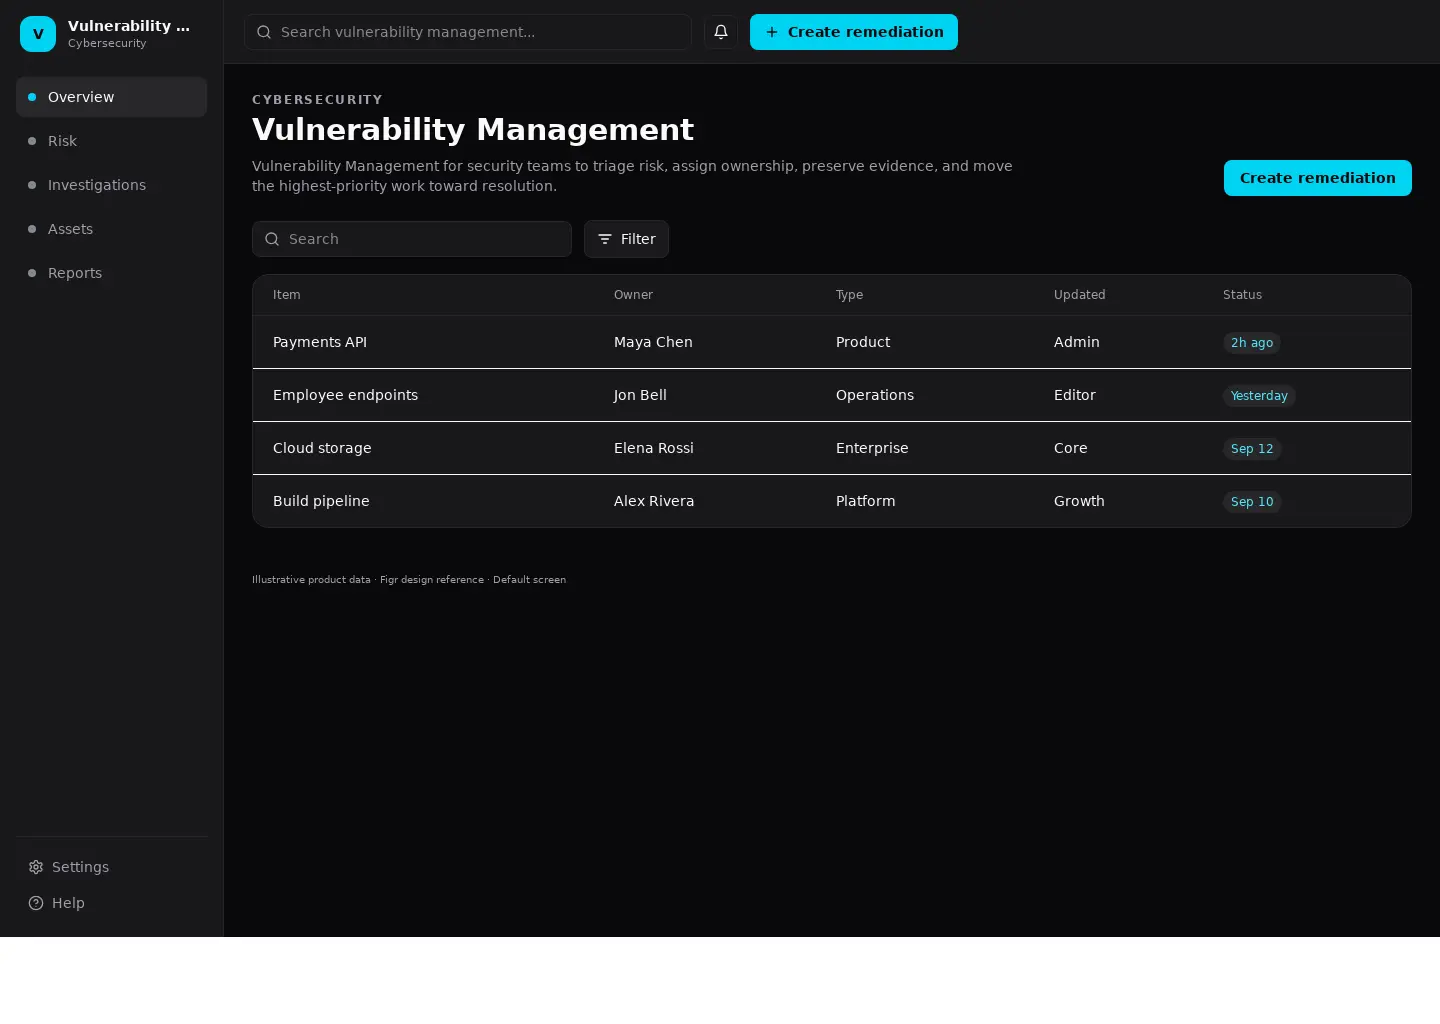Viewport: 1440px width, 1024px height.
Task: Click owner Elena Rossi
Action: click(654, 448)
